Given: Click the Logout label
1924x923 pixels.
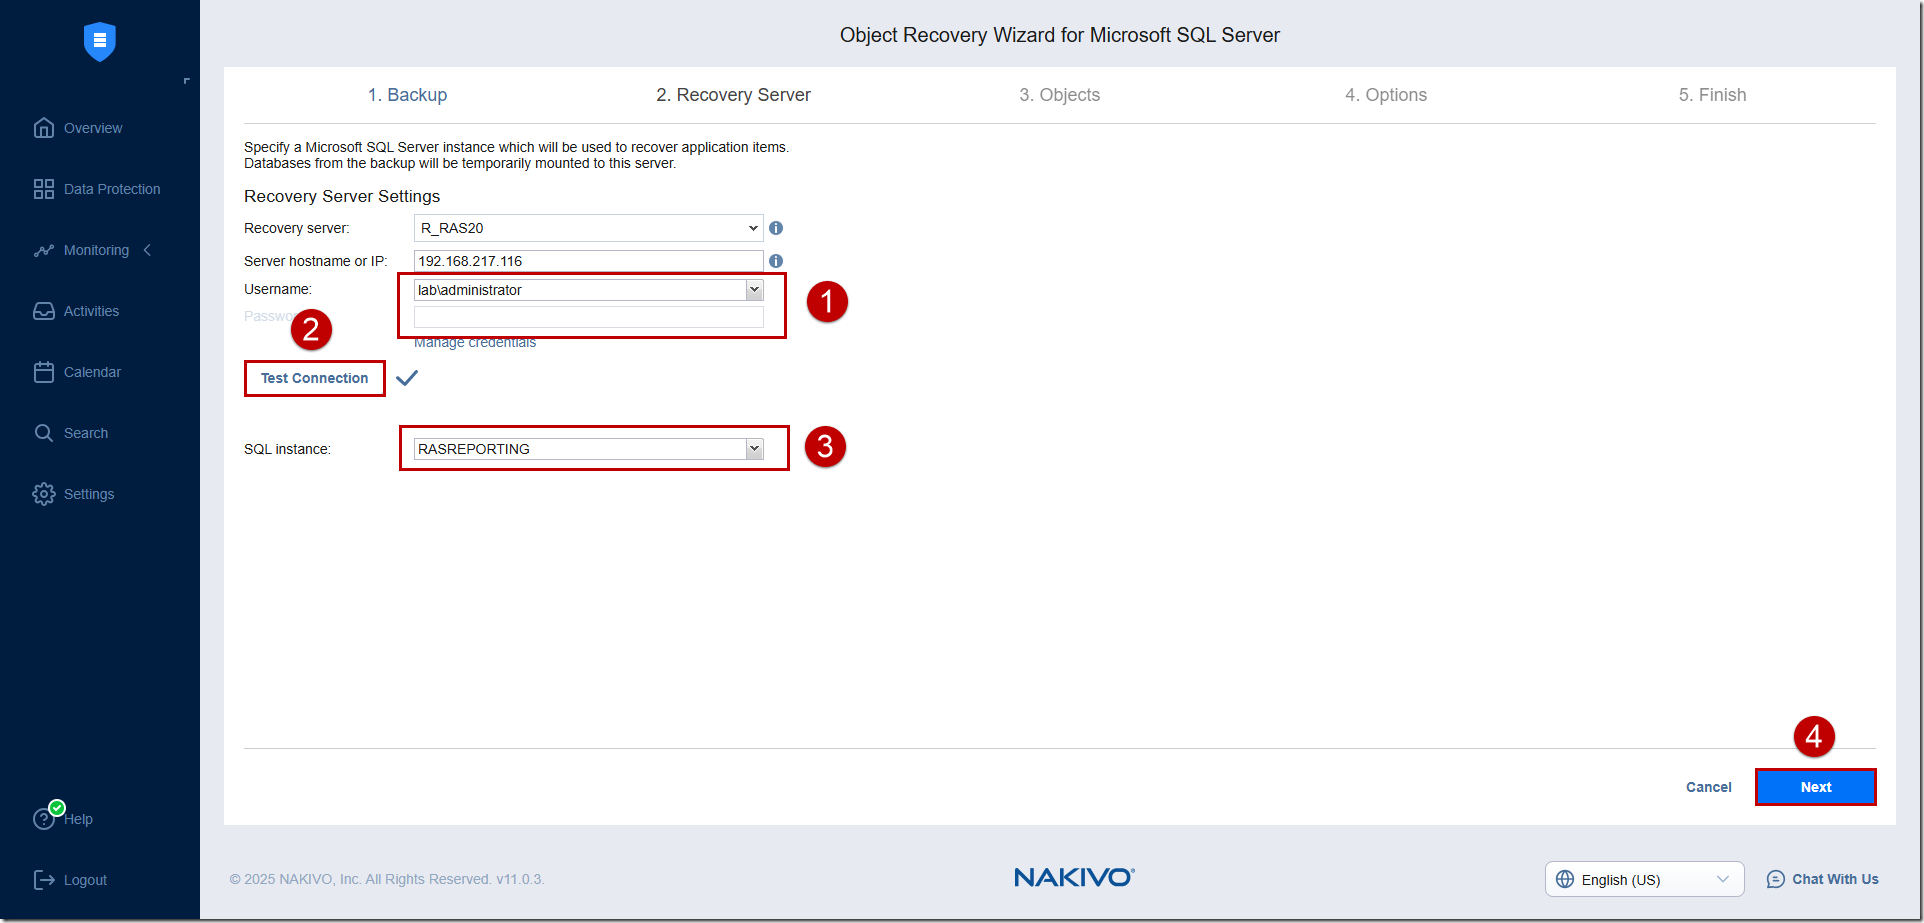Looking at the screenshot, I should [85, 880].
